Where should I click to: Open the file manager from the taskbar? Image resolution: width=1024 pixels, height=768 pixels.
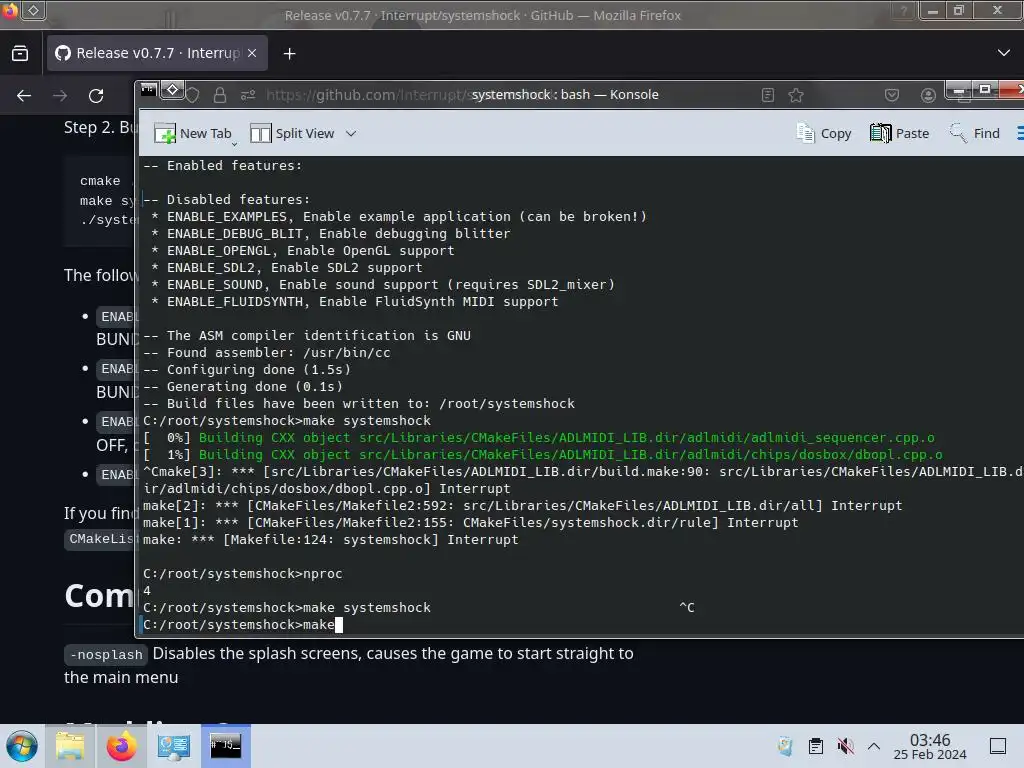pyautogui.click(x=70, y=746)
